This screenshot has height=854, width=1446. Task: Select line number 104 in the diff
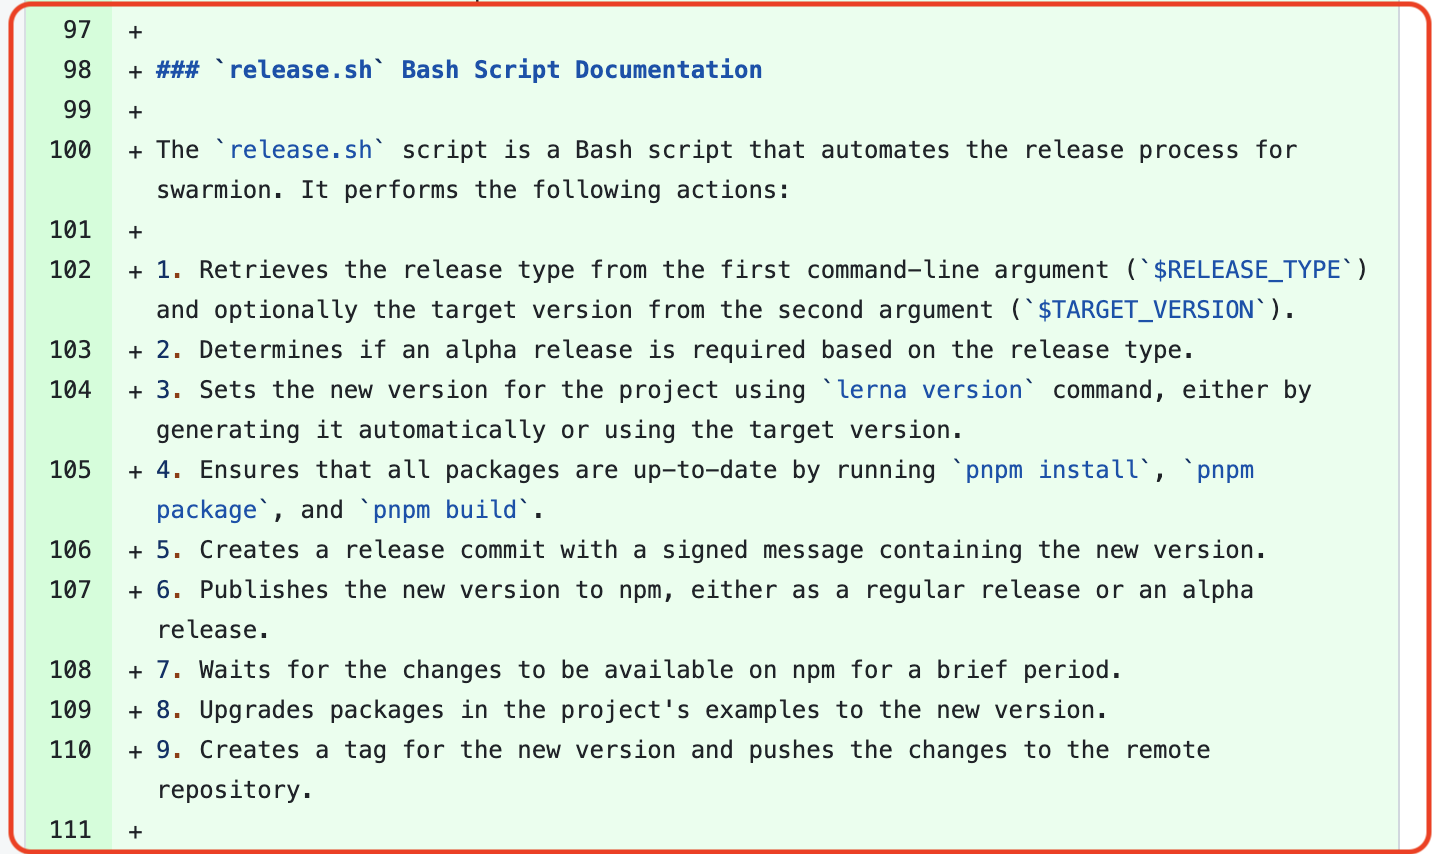(70, 390)
